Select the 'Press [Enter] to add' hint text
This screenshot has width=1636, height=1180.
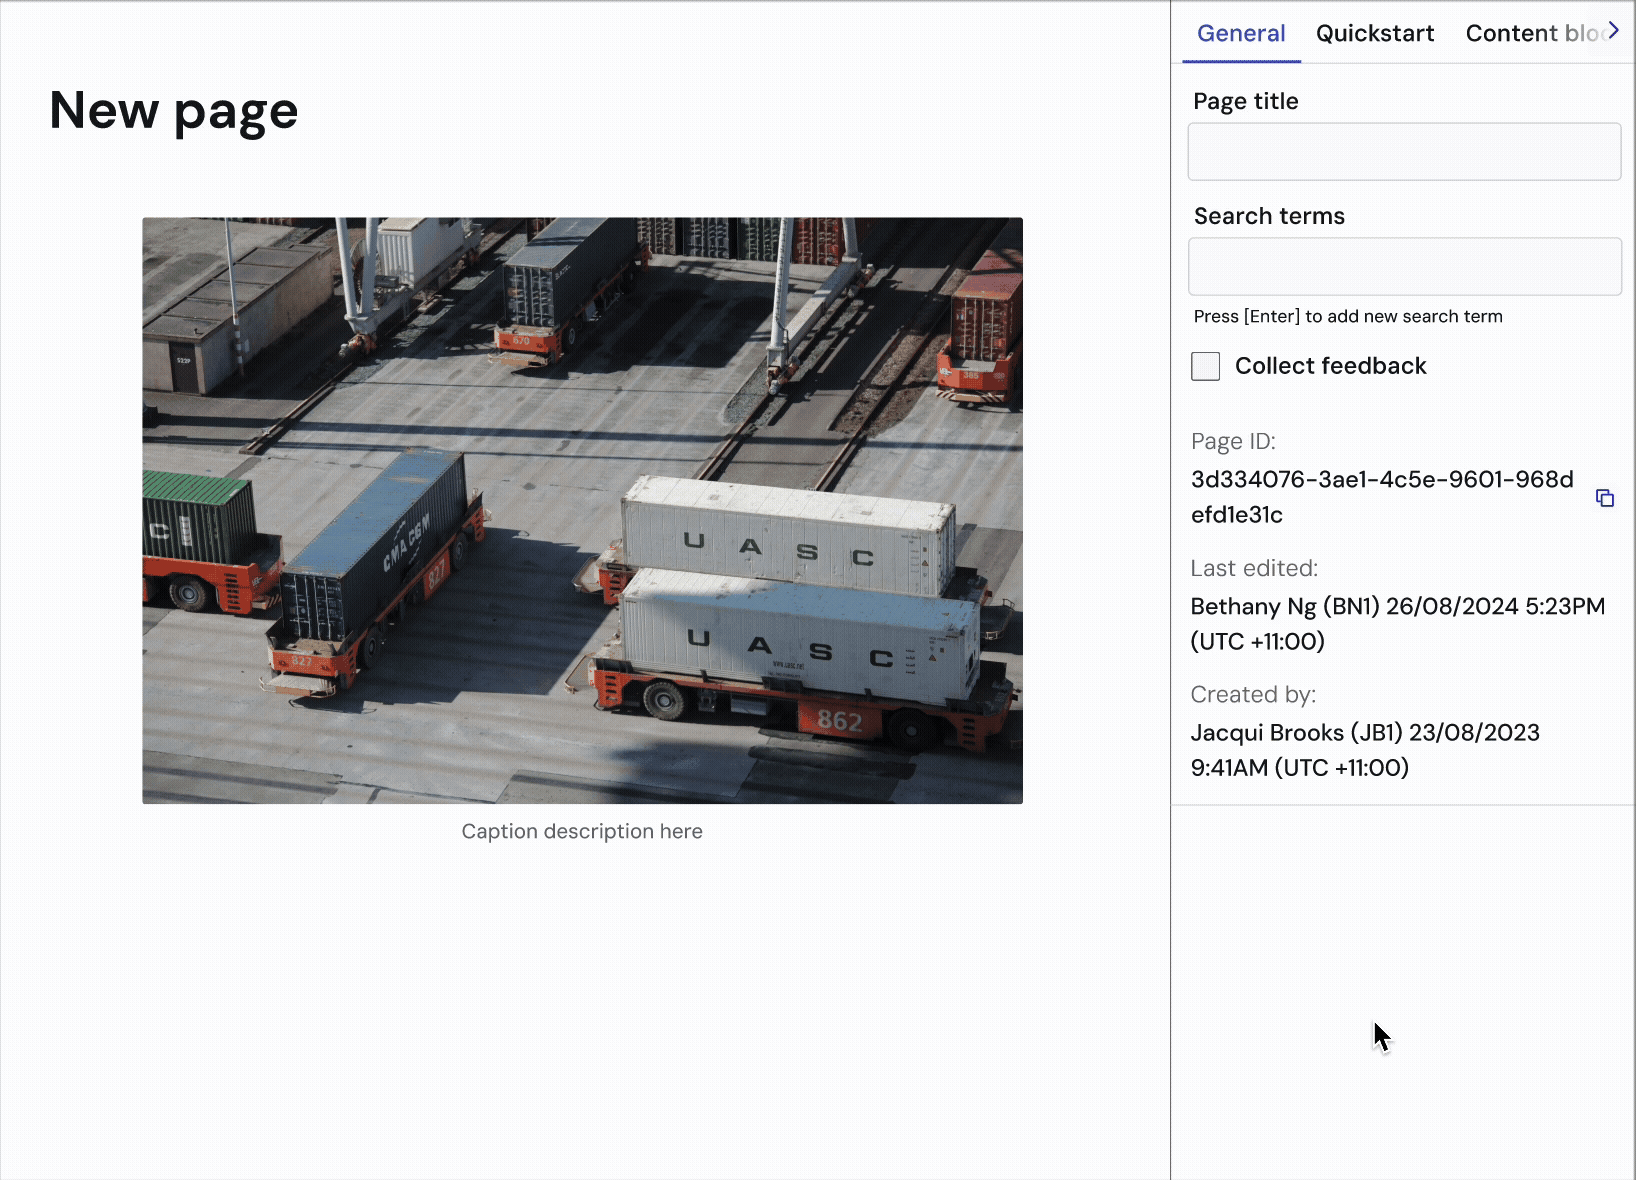(x=1348, y=316)
